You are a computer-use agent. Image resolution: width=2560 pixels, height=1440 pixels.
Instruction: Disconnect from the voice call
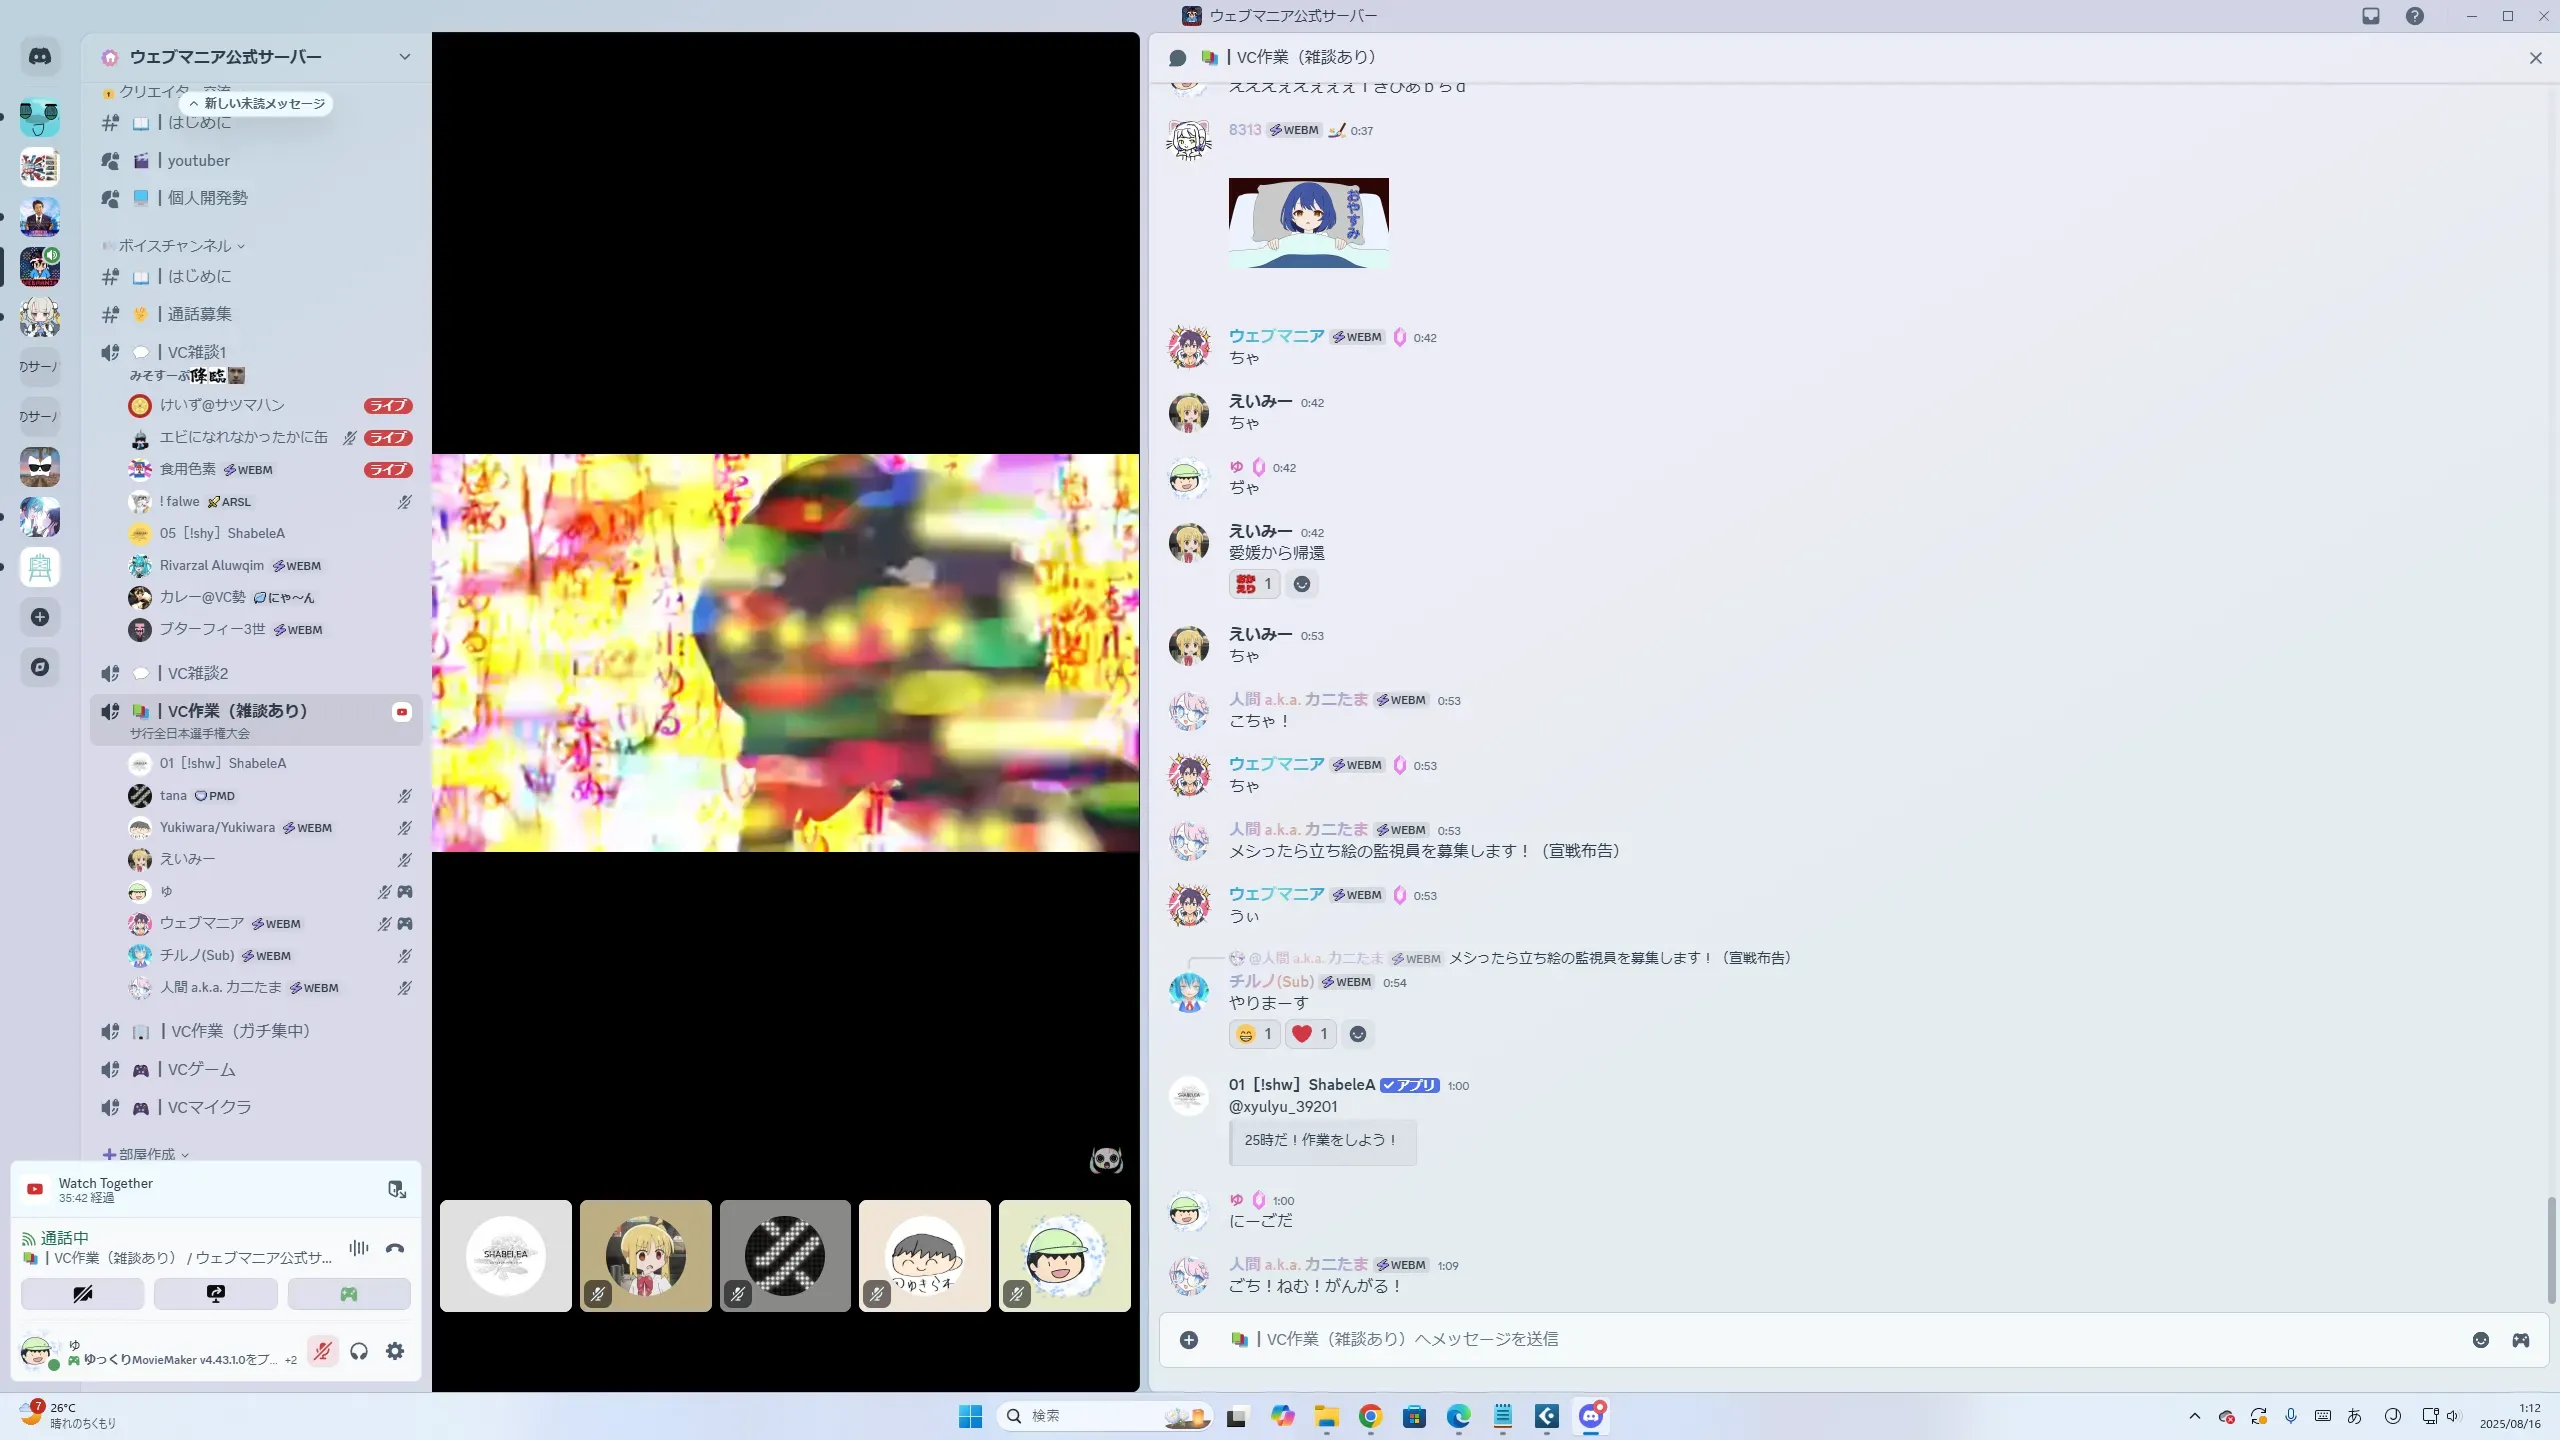coord(395,1248)
